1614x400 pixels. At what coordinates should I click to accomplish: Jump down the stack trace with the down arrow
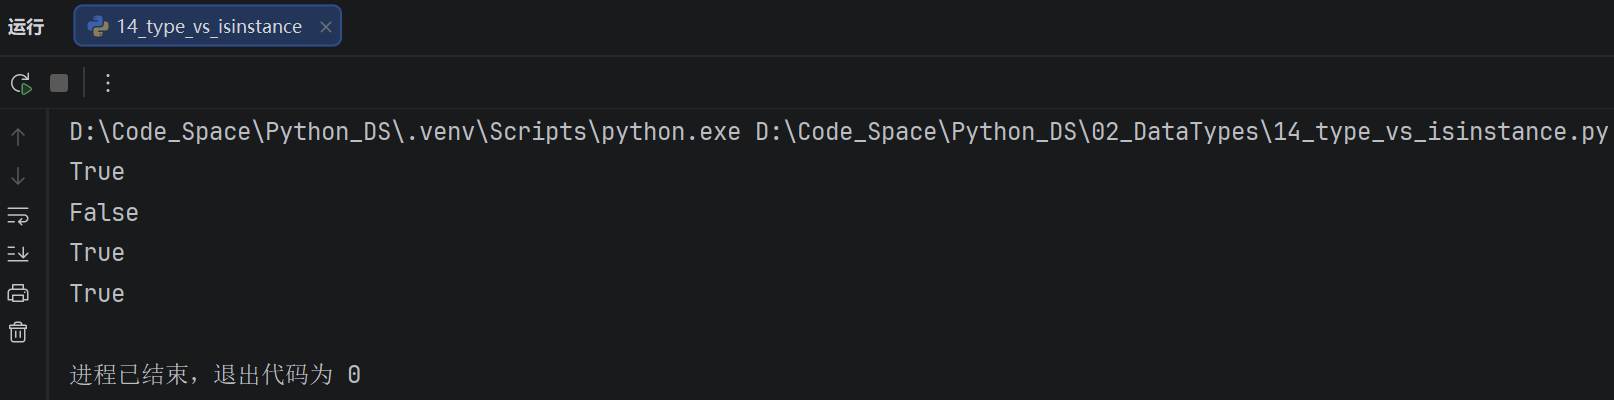point(18,176)
